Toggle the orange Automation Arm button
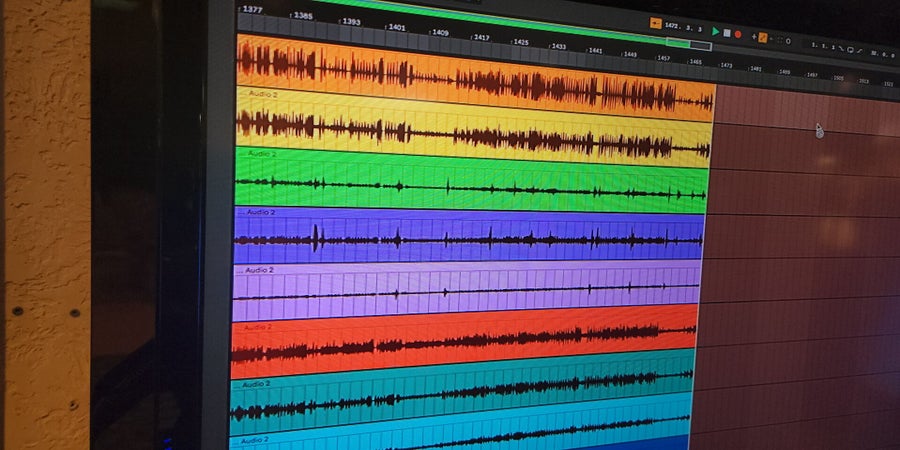900x450 pixels. pos(763,38)
